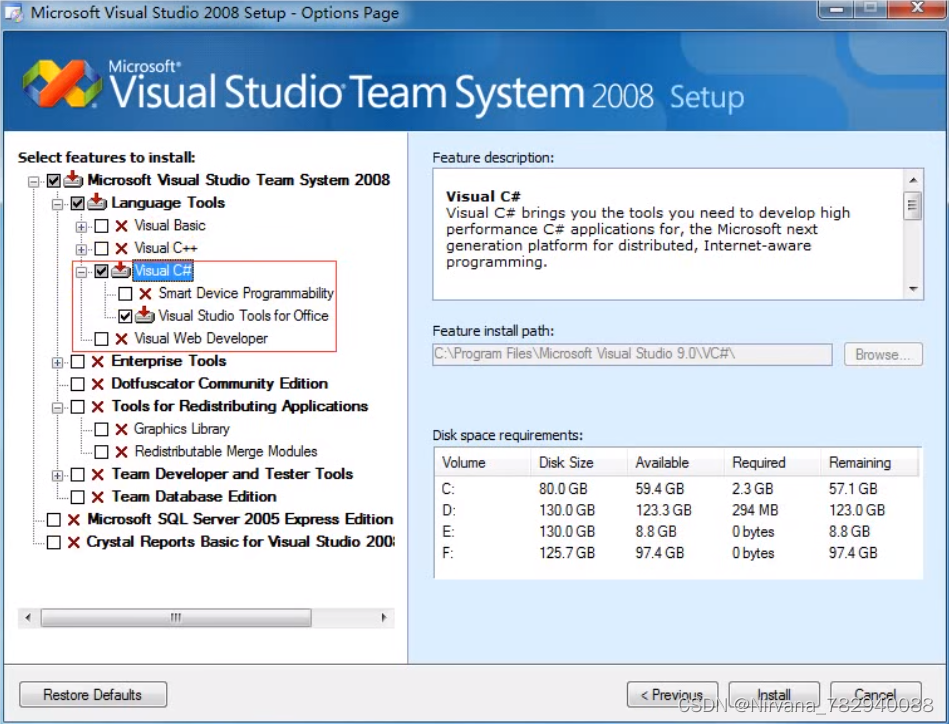
Task: Go back with the Previous button
Action: click(672, 694)
